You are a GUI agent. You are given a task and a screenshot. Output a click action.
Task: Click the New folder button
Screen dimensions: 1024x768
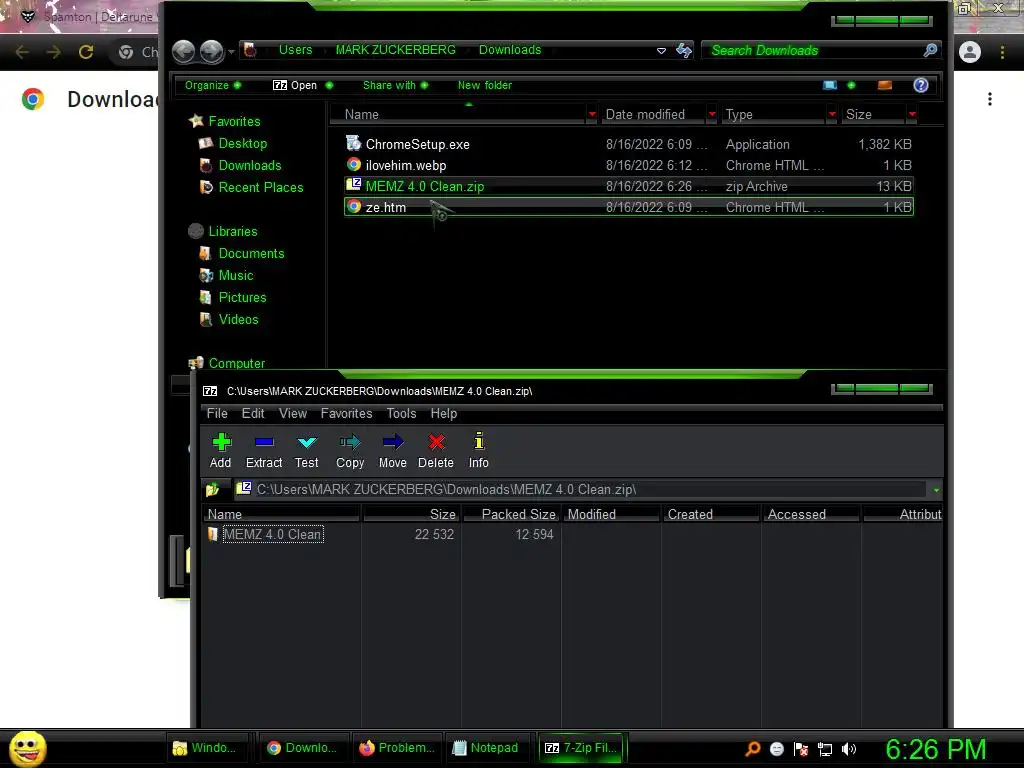coord(485,85)
